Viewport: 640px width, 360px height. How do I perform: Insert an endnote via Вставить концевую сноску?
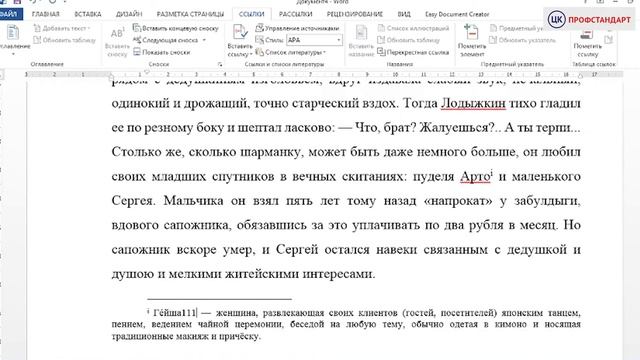click(x=176, y=28)
